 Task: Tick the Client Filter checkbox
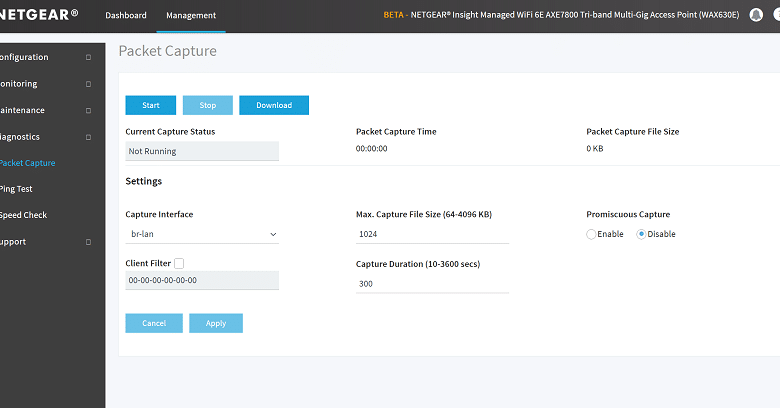tap(179, 263)
